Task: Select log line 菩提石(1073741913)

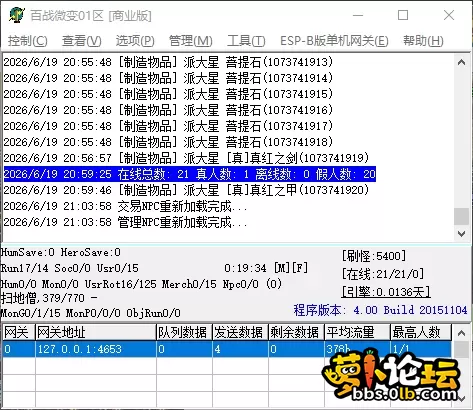Action: [168, 62]
